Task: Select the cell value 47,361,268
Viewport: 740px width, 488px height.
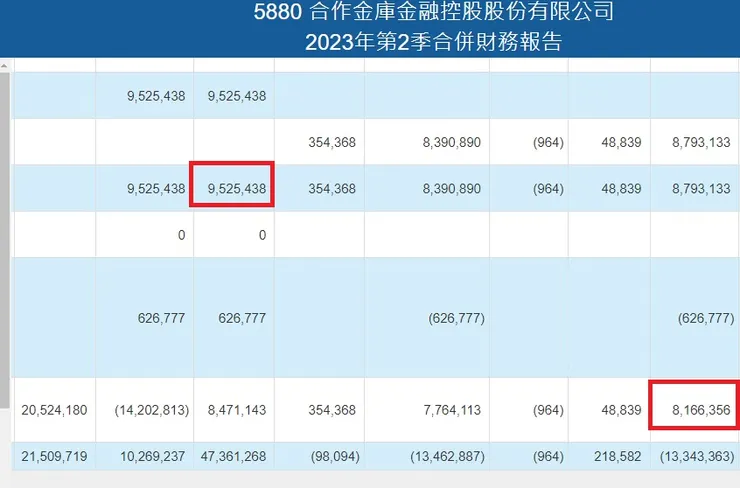Action: coord(233,456)
